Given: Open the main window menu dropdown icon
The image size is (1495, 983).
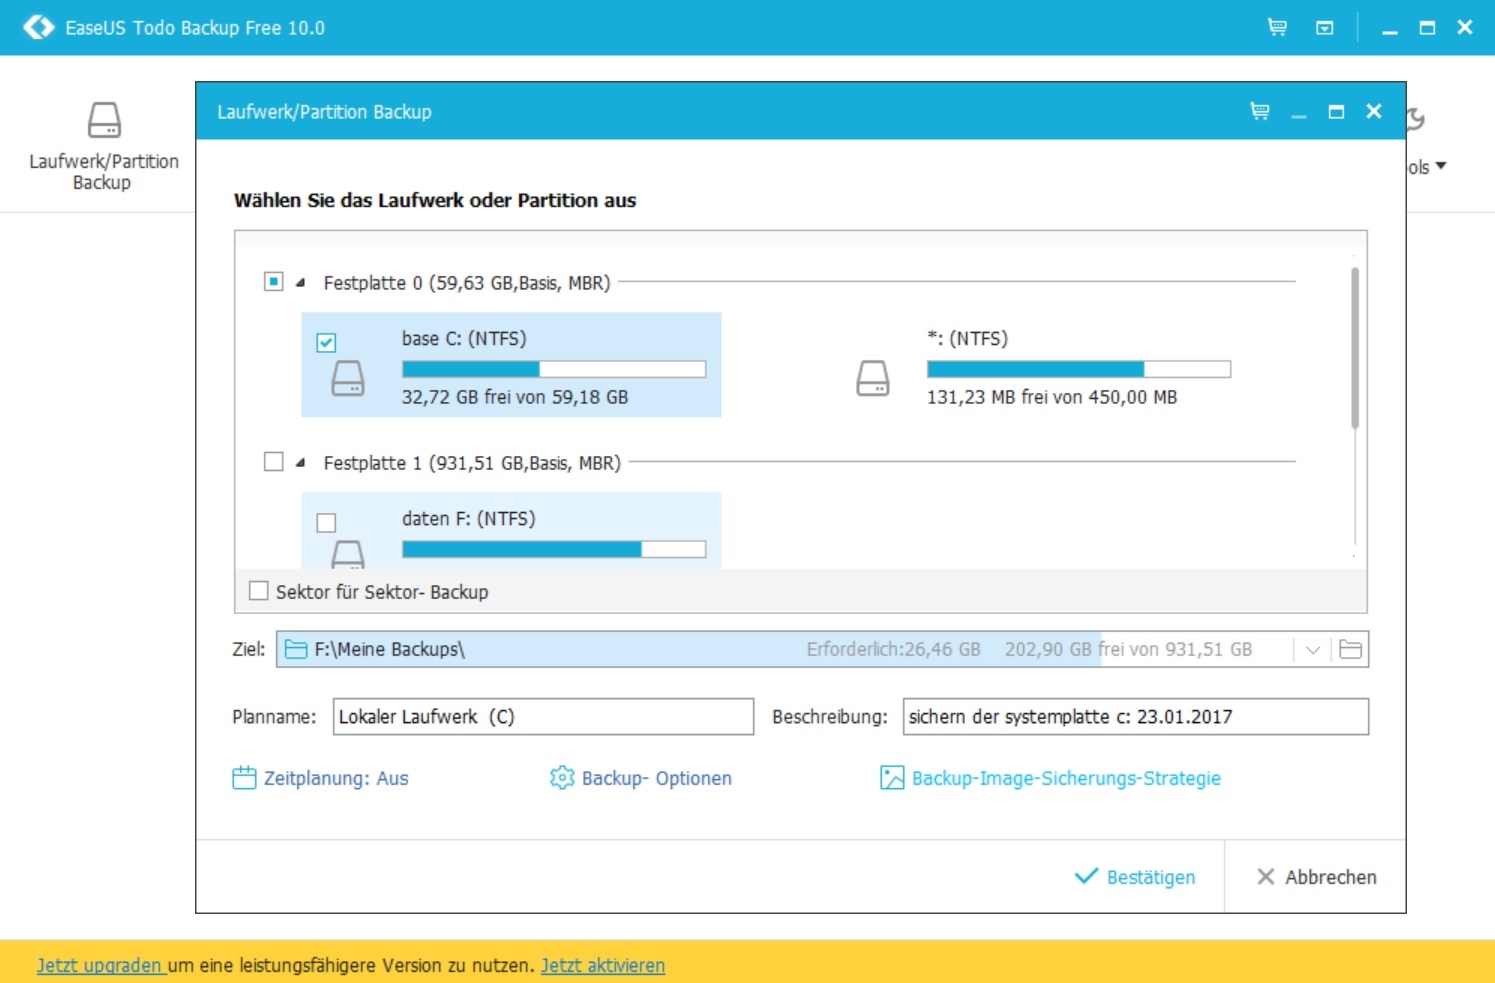Looking at the screenshot, I should point(1324,28).
